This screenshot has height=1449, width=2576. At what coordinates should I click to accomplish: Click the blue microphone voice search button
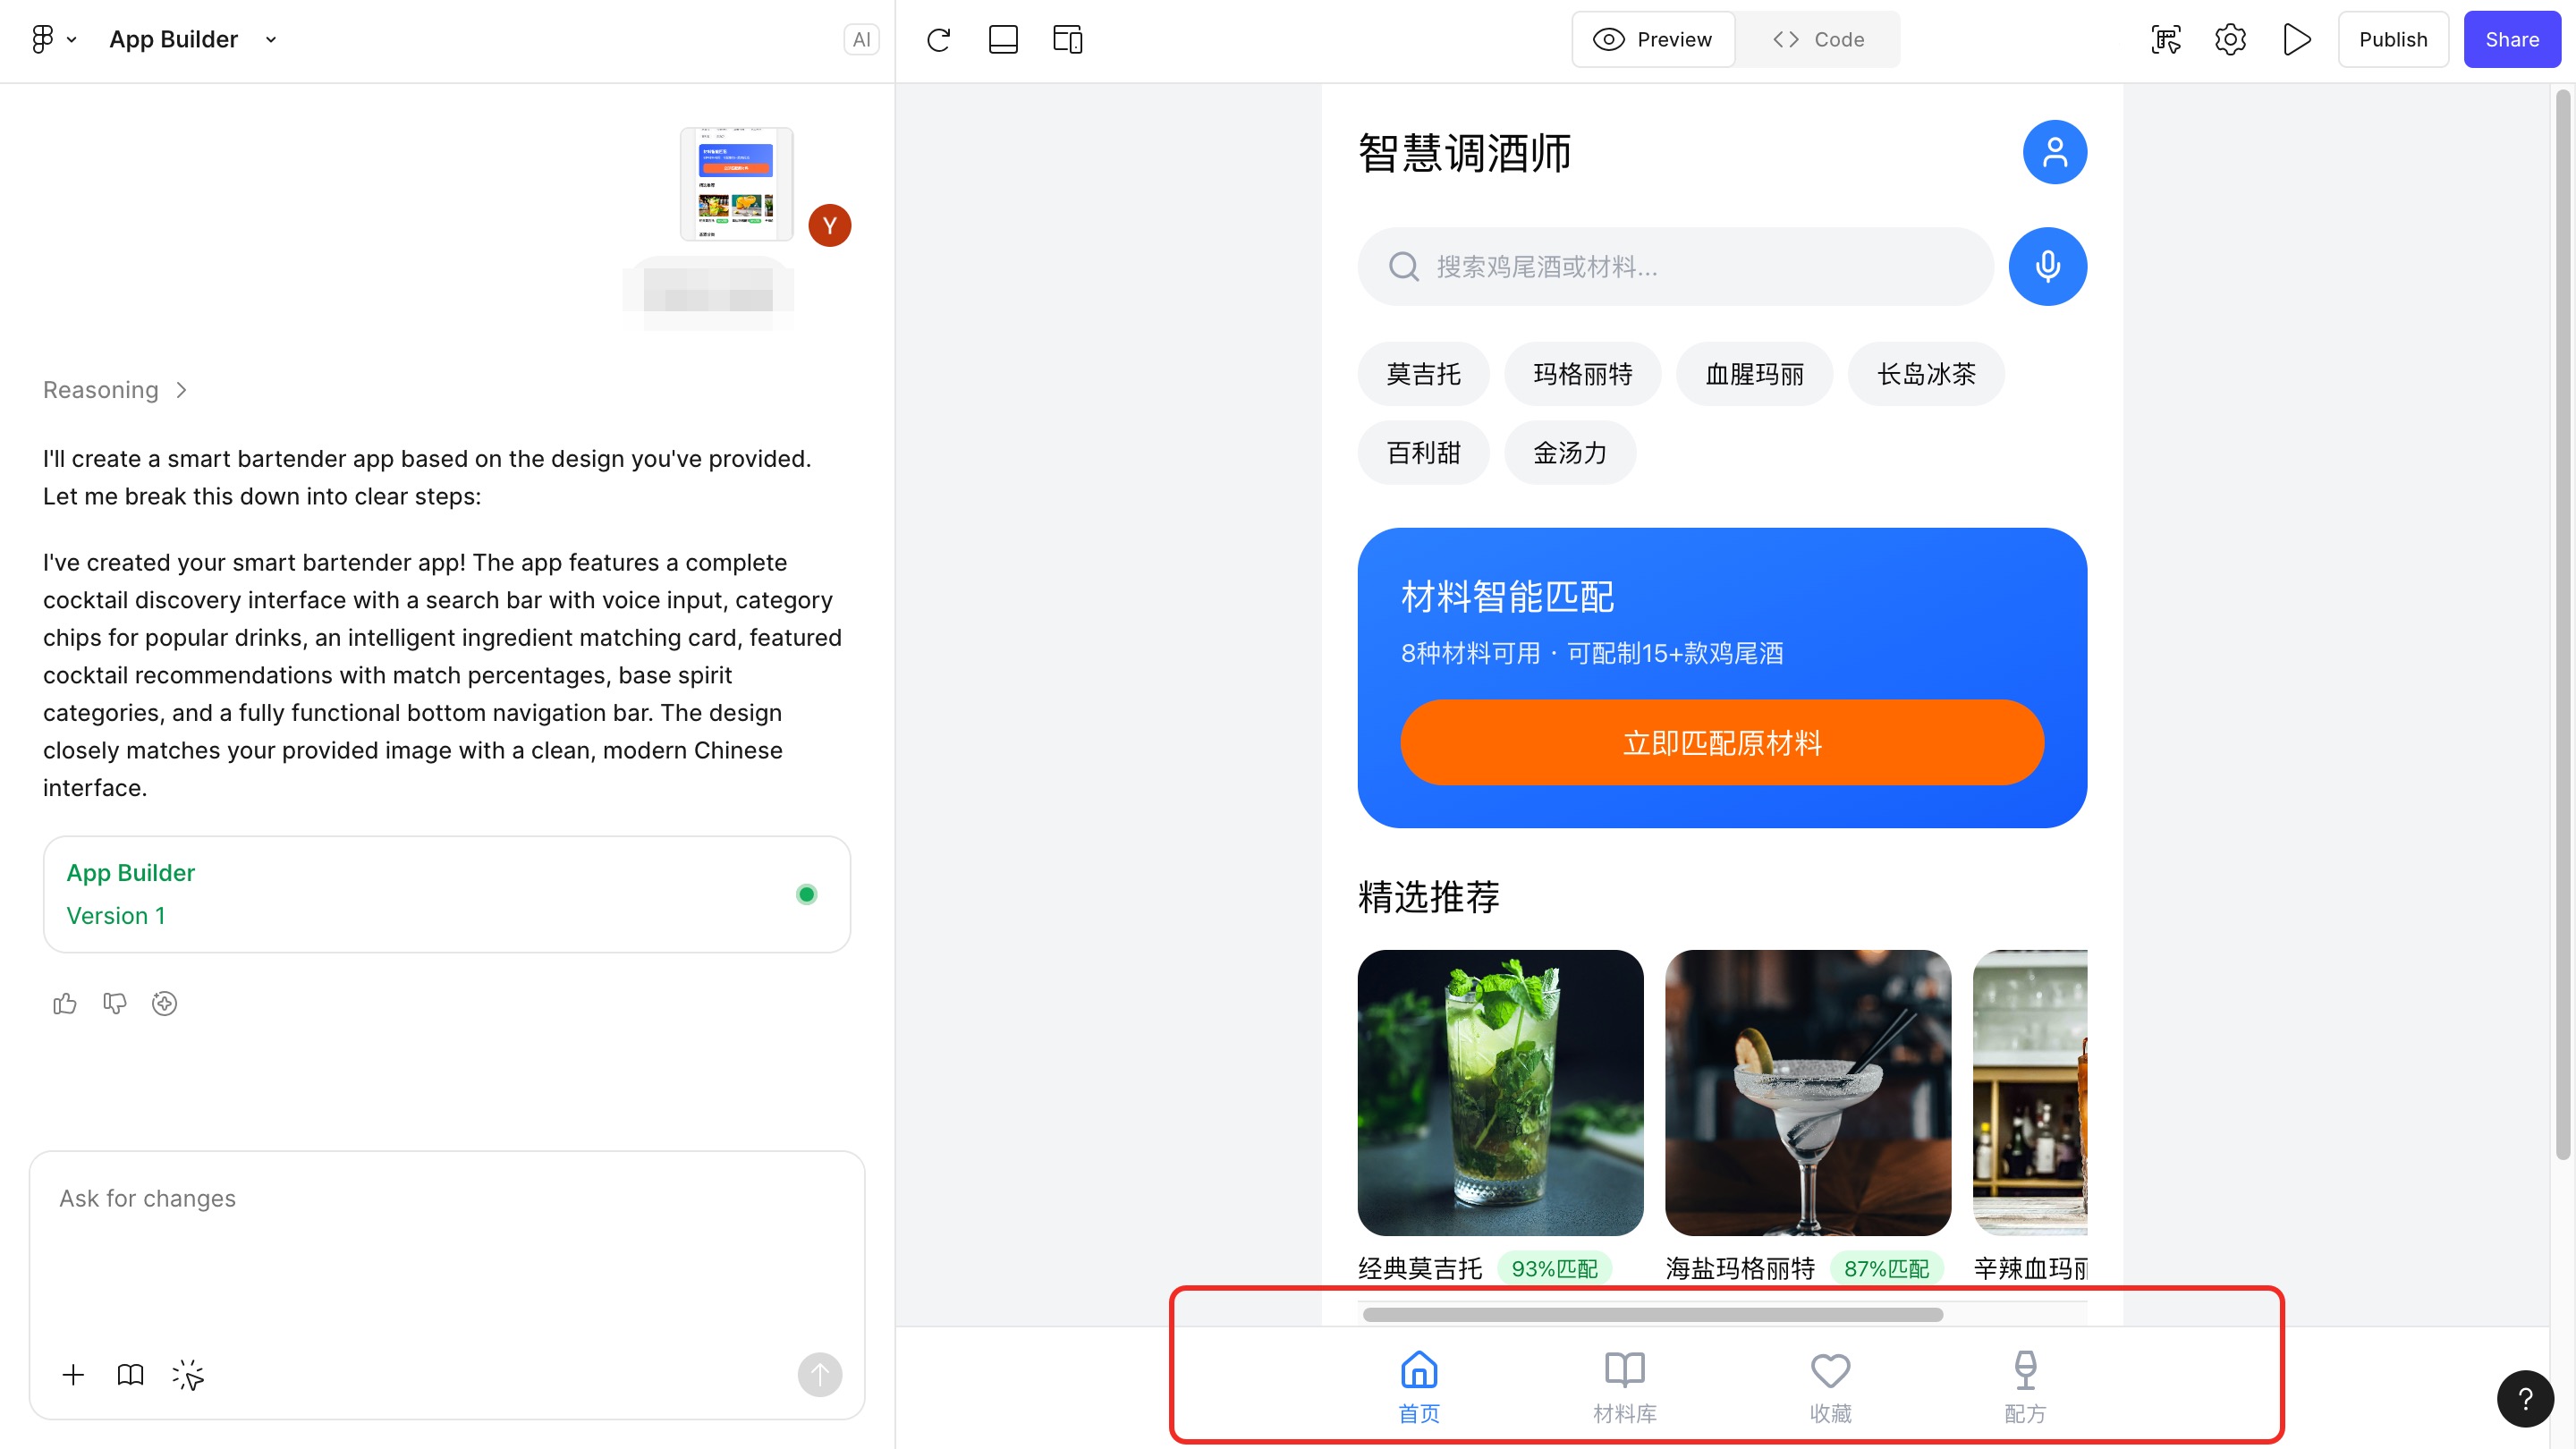click(2047, 266)
